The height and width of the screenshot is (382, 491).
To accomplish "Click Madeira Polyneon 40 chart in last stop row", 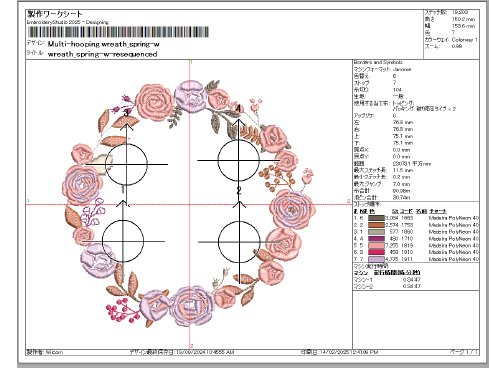I will (x=454, y=259).
